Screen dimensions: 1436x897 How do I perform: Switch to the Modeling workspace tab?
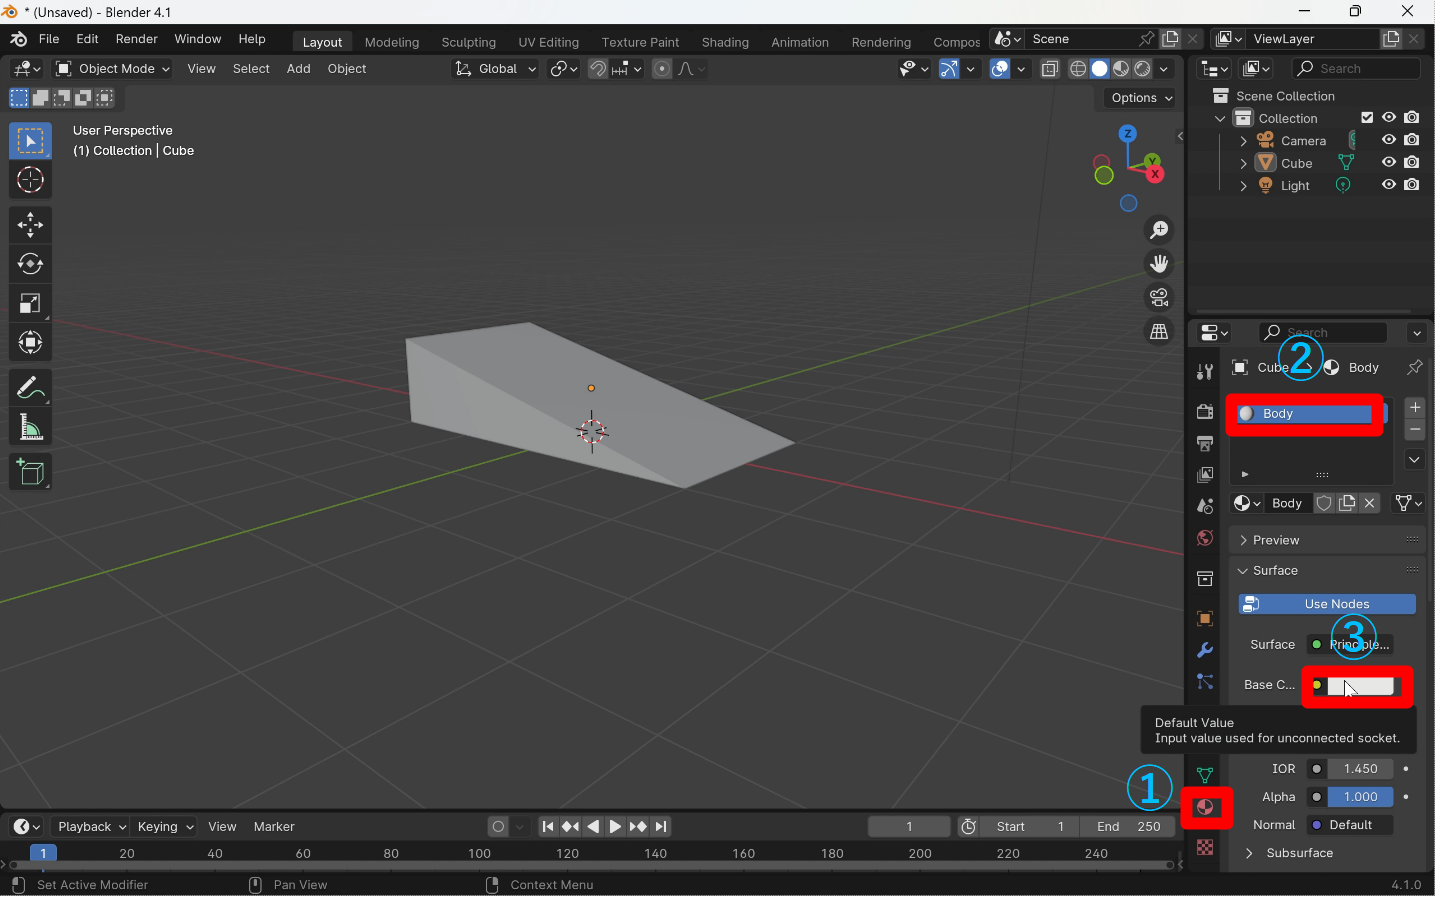pos(392,42)
